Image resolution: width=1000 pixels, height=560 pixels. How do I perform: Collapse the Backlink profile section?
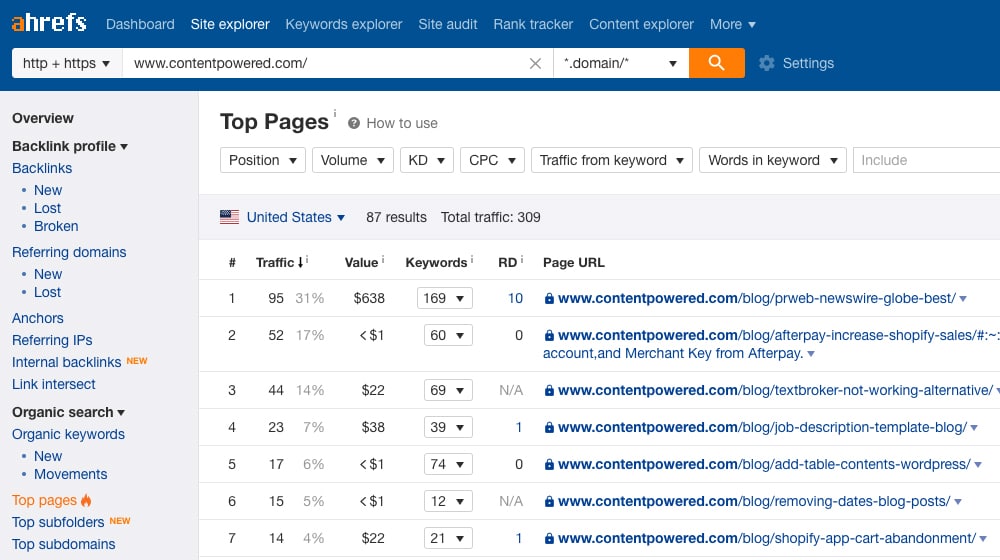point(70,146)
